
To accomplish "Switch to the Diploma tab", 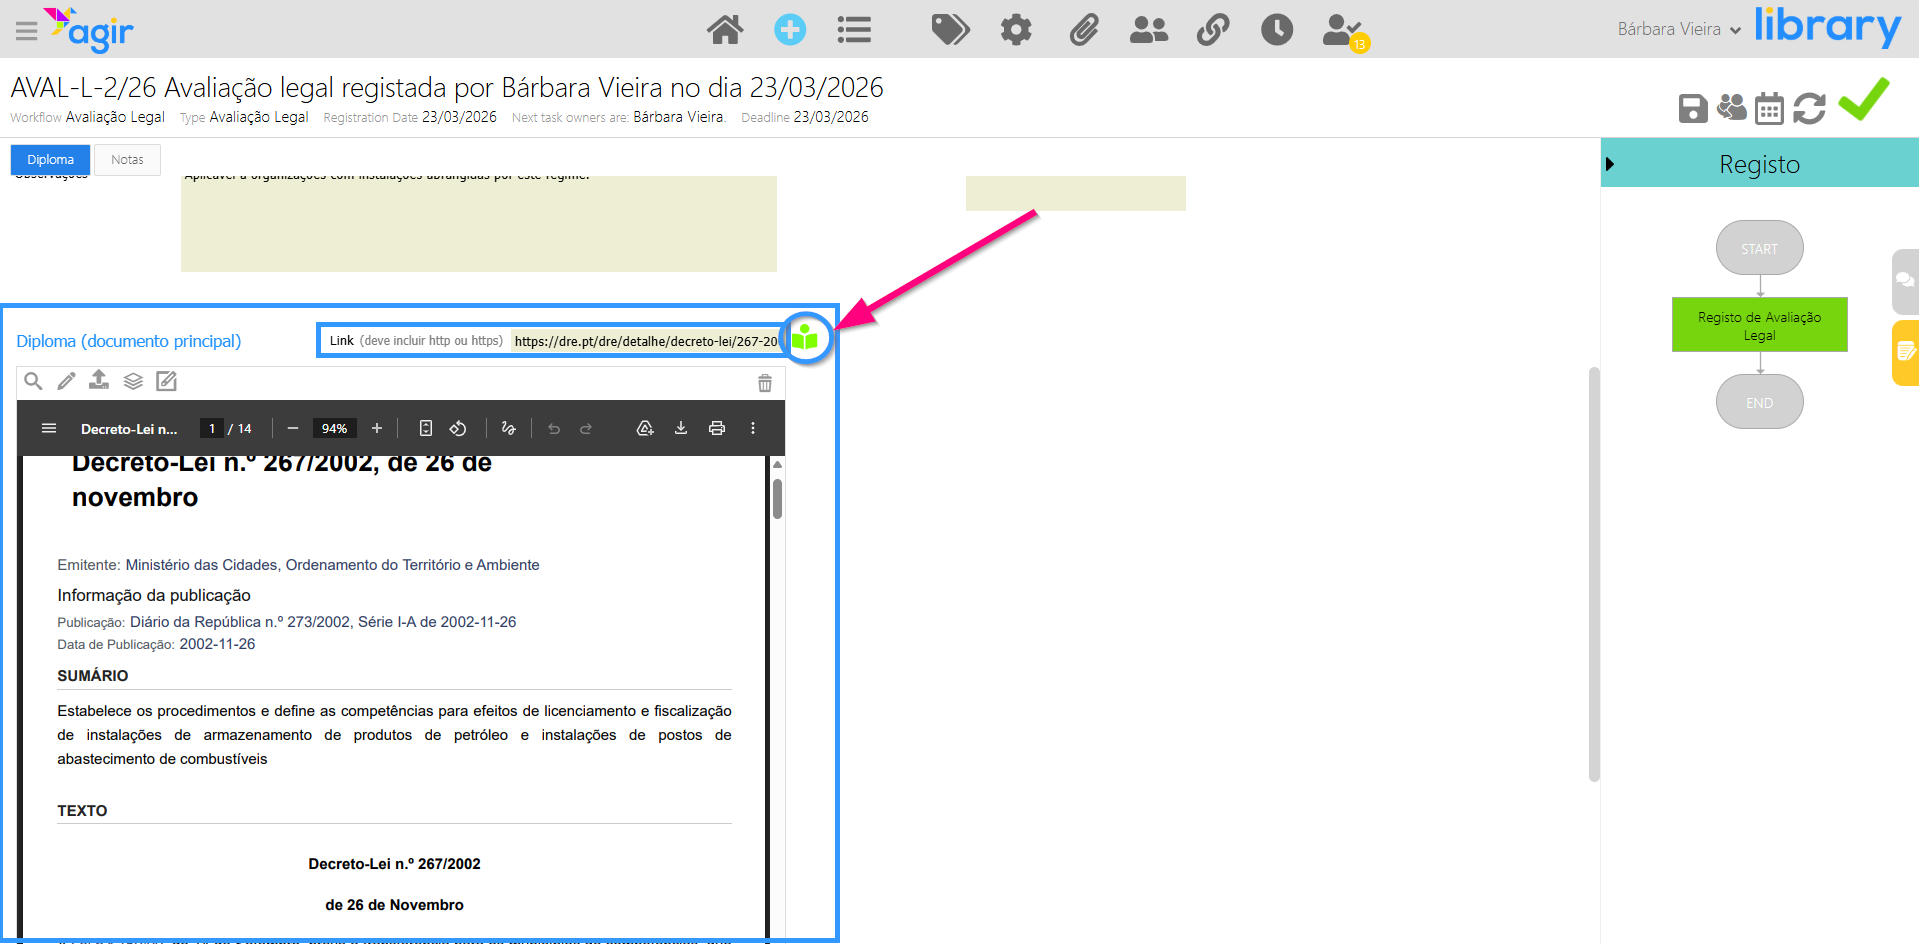I will pyautogui.click(x=50, y=160).
